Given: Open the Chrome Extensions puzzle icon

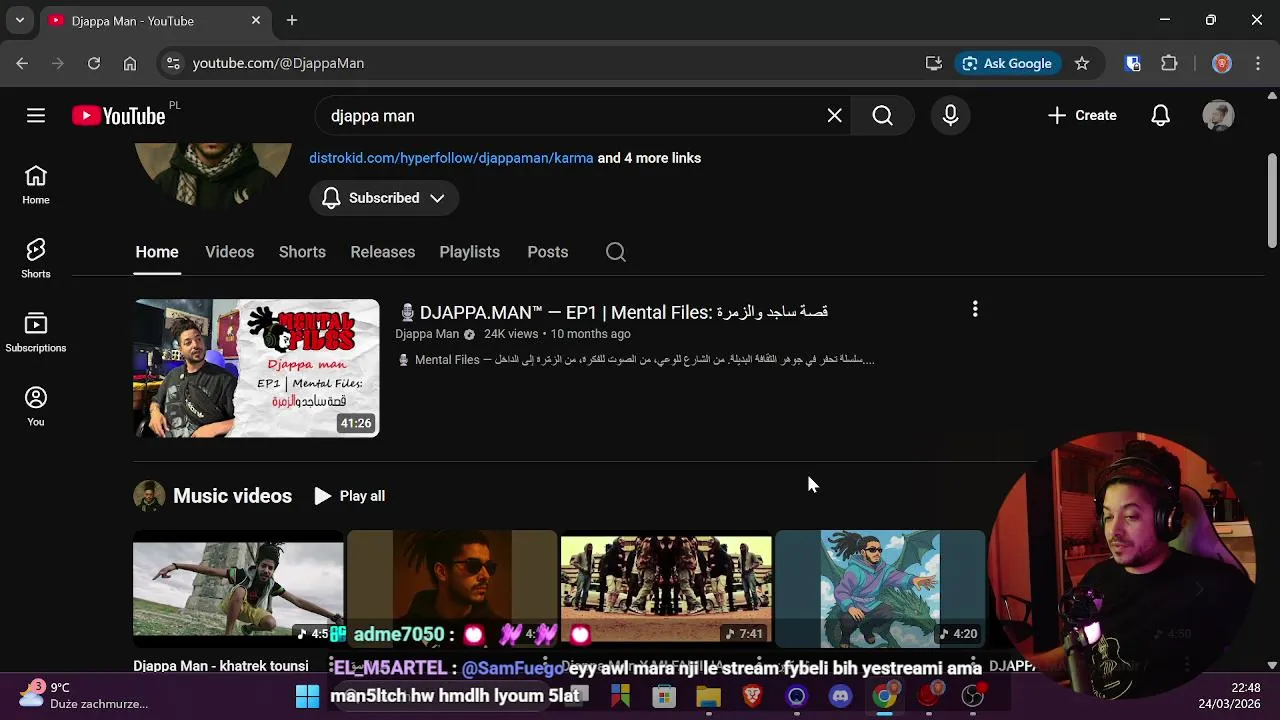Looking at the screenshot, I should point(1169,63).
